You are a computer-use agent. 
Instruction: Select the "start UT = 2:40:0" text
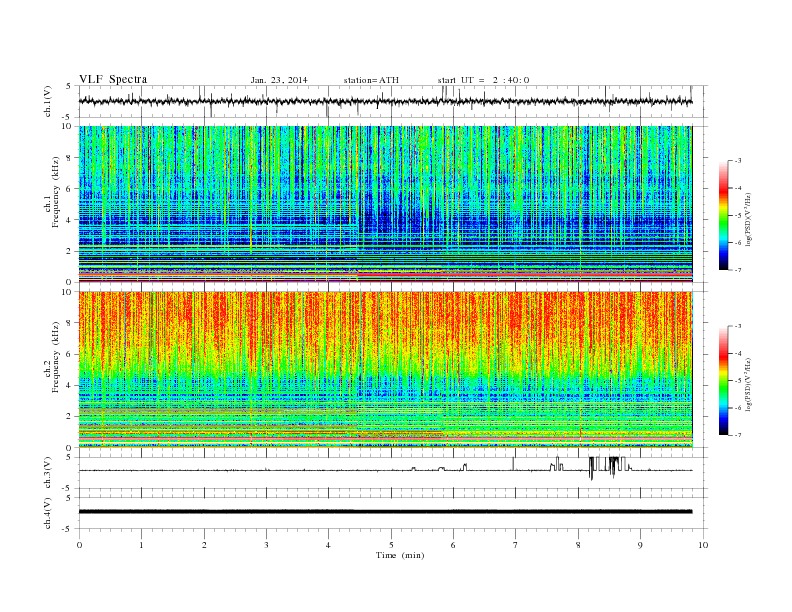(483, 80)
